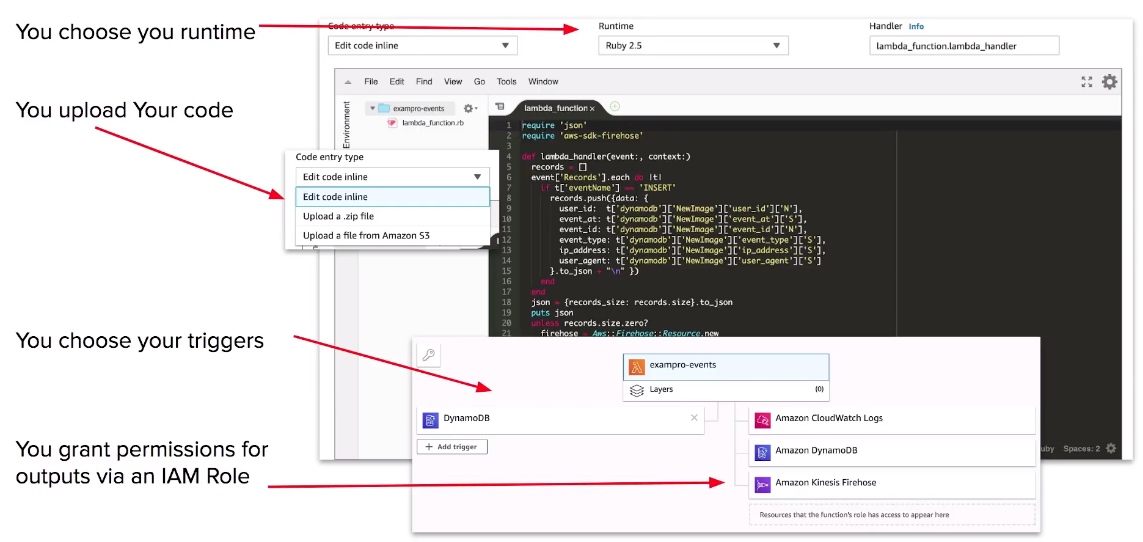The image size is (1143, 542).
Task: Open the Find menu
Action: [424, 82]
